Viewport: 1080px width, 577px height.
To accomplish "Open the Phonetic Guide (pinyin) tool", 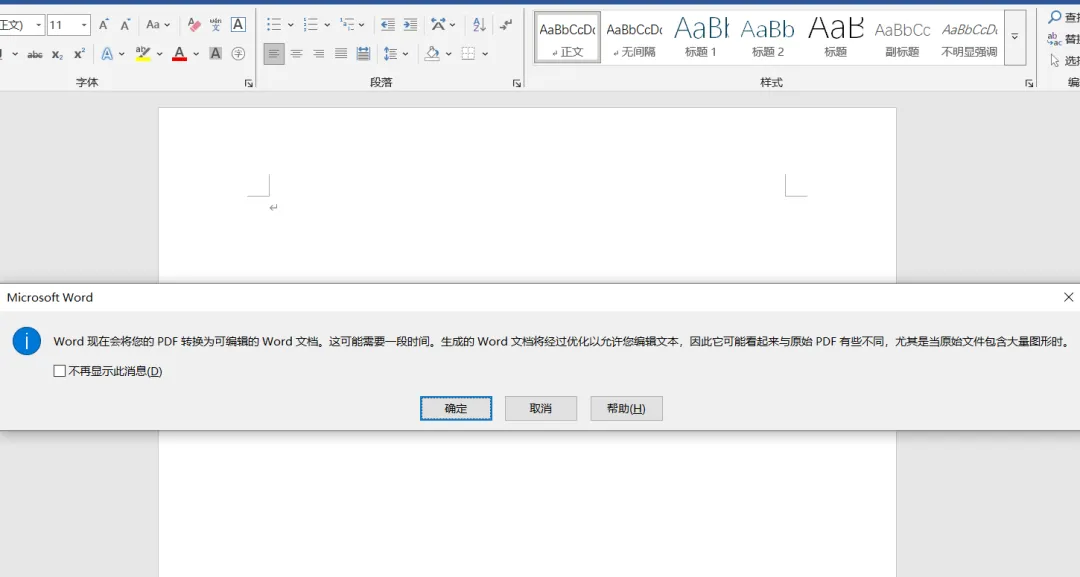I will 216,25.
